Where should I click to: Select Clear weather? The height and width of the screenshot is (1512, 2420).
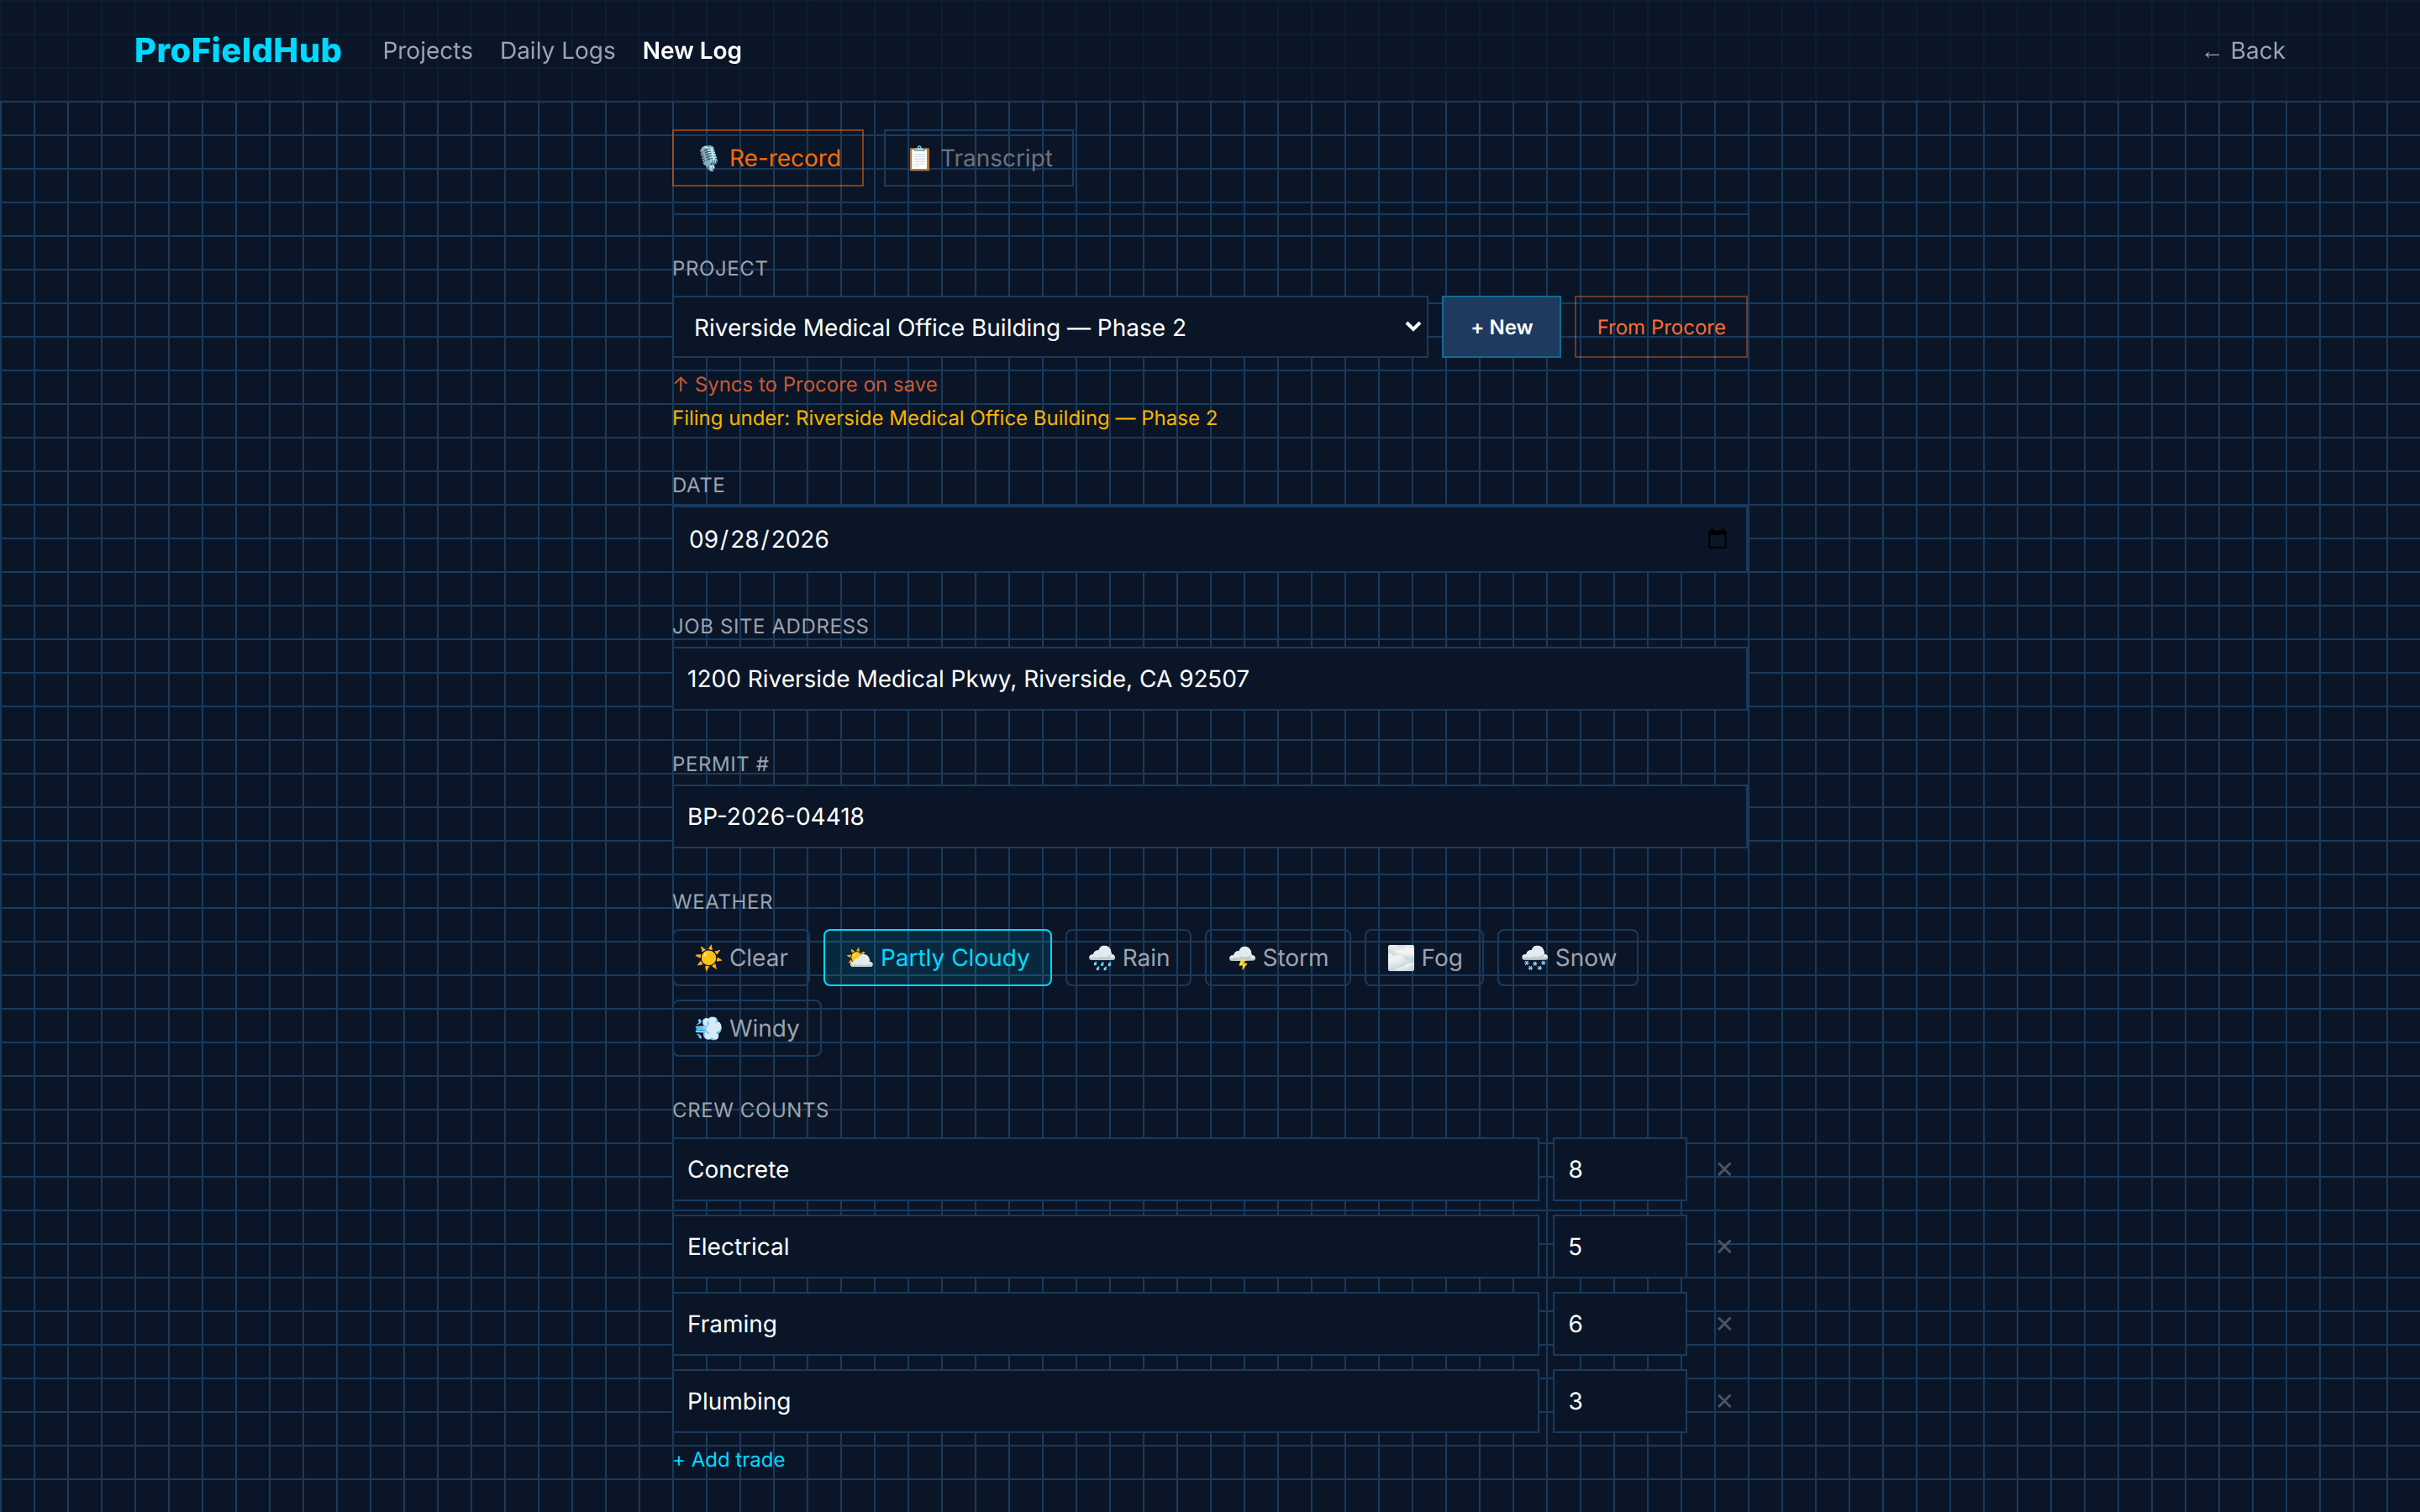(741, 958)
